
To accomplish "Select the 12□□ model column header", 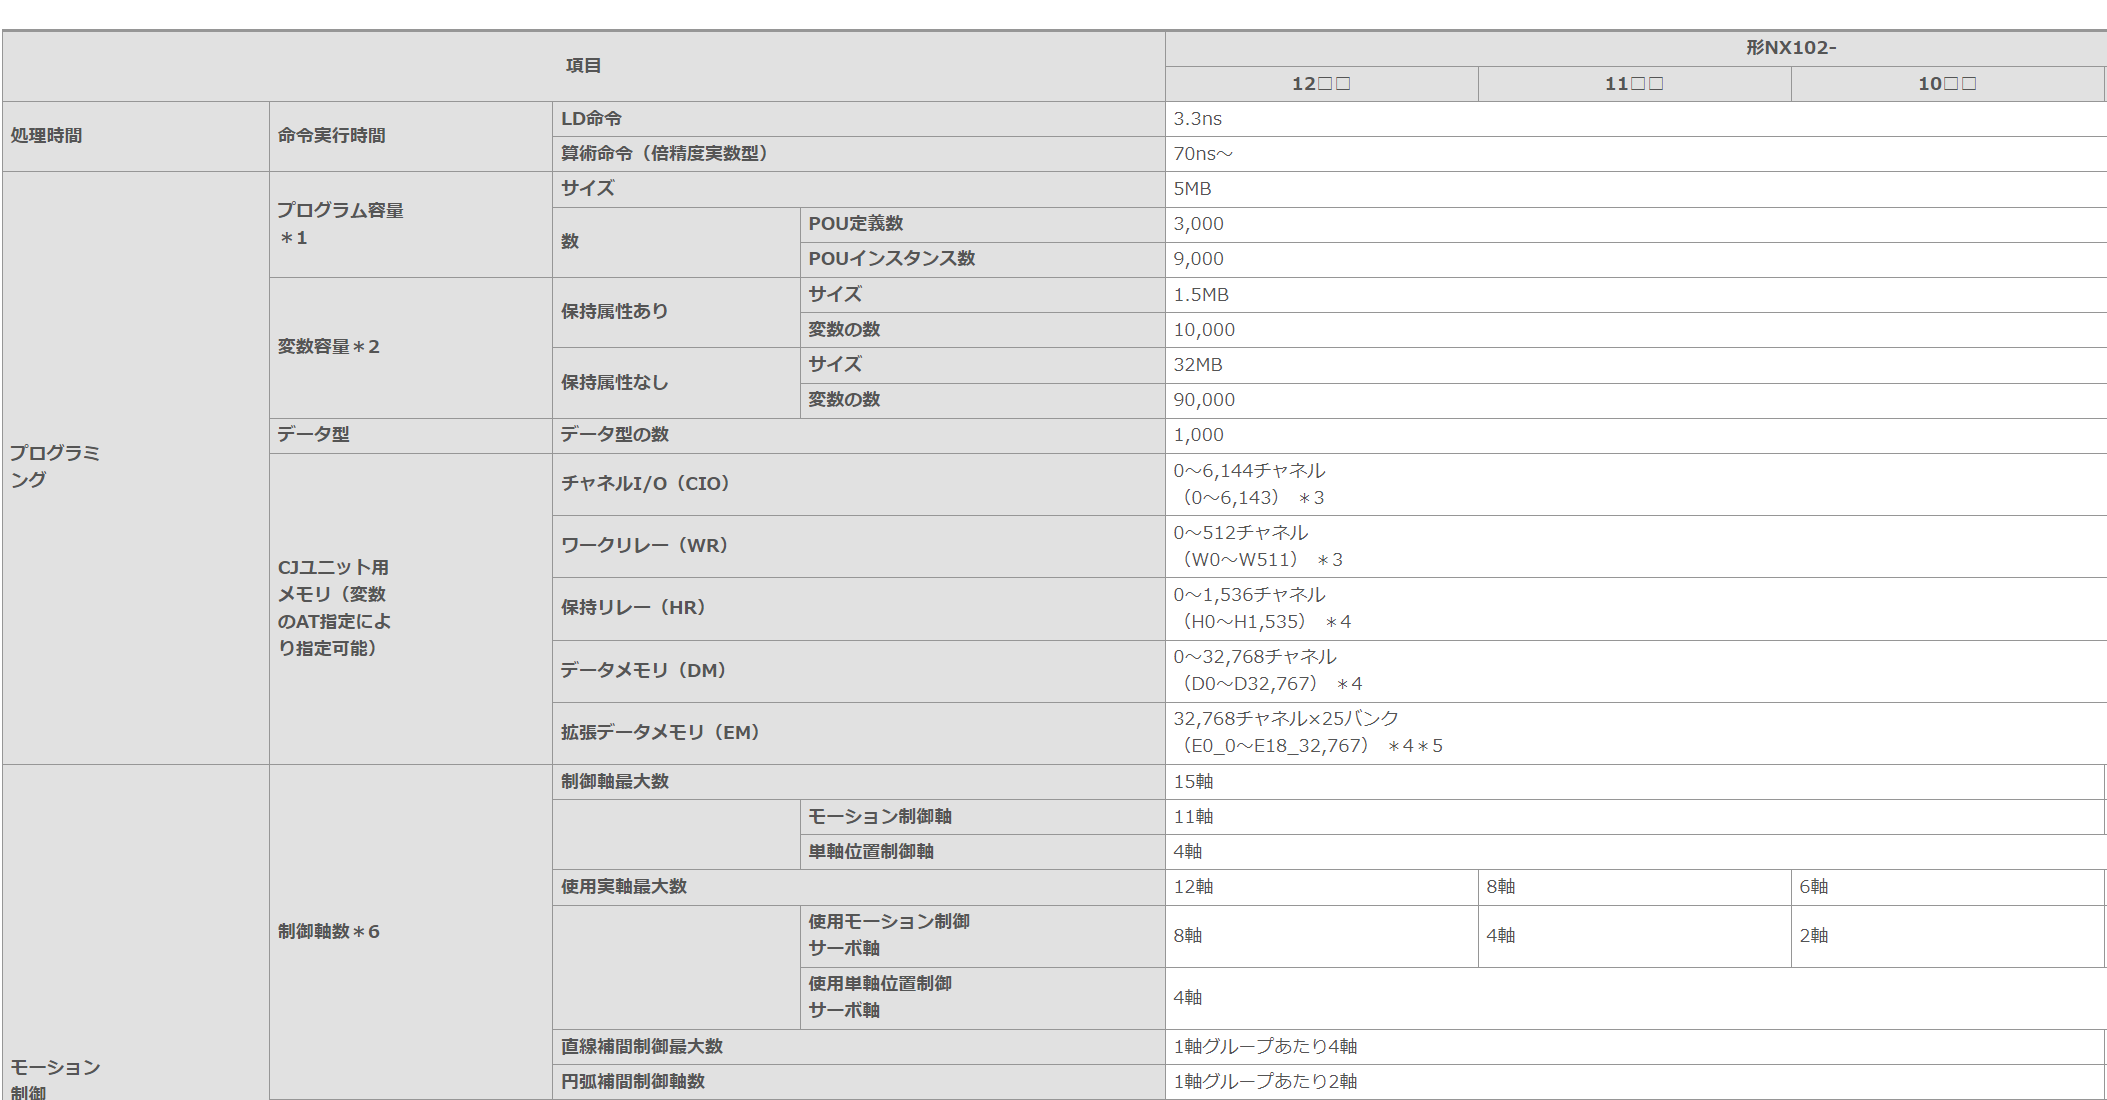I will click(1320, 84).
